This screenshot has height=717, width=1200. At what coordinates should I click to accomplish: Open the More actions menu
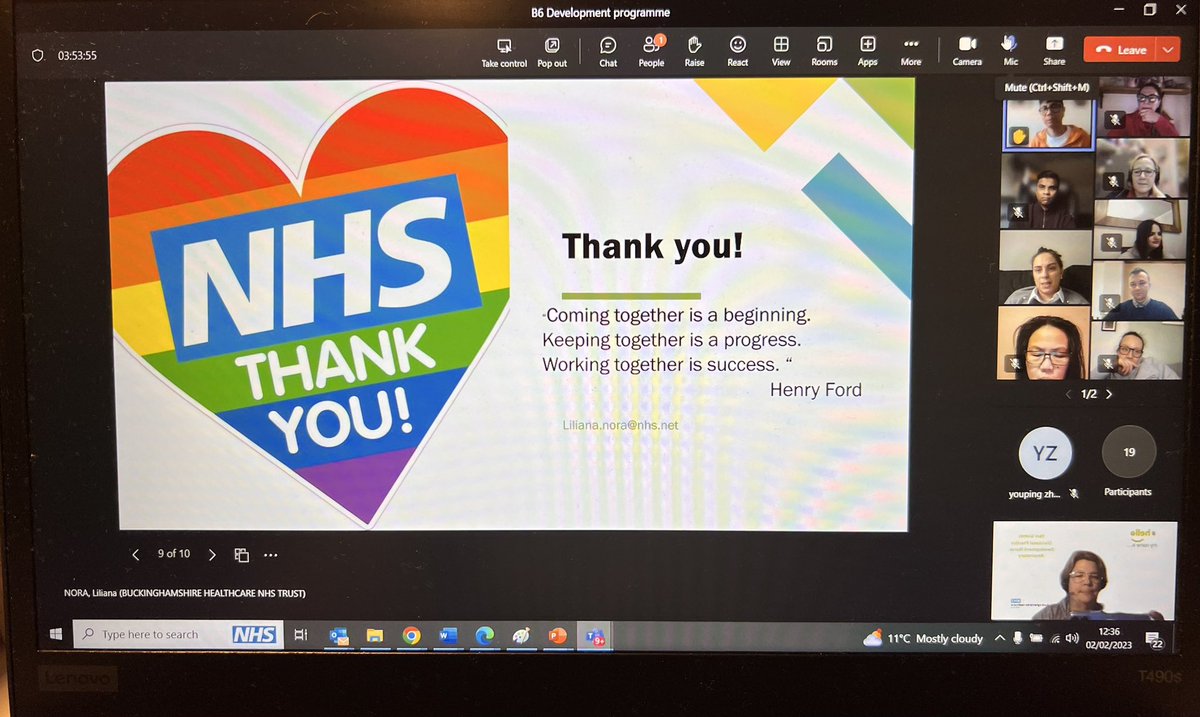tap(911, 52)
